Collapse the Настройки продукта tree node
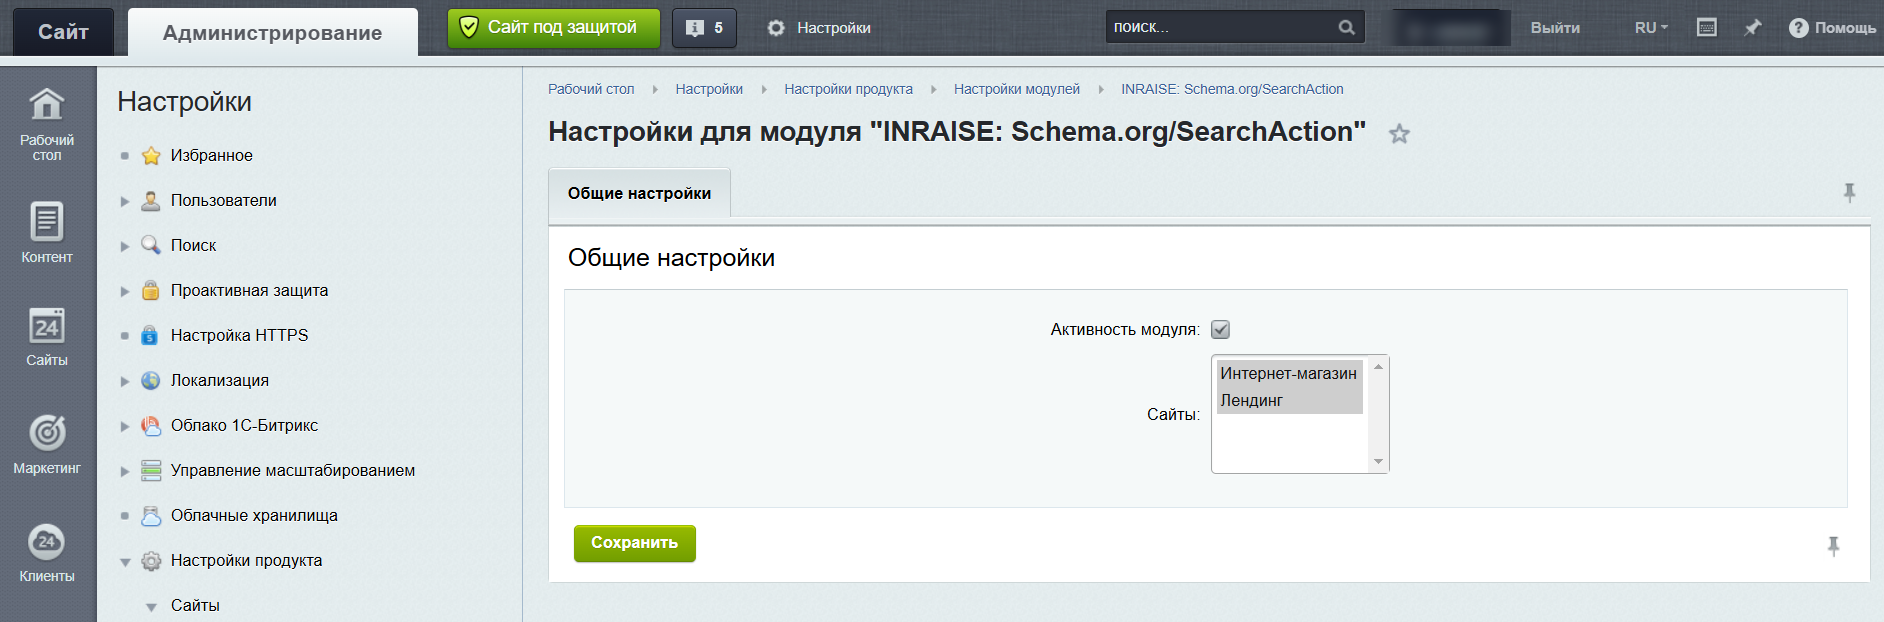Image resolution: width=1884 pixels, height=622 pixels. (125, 562)
